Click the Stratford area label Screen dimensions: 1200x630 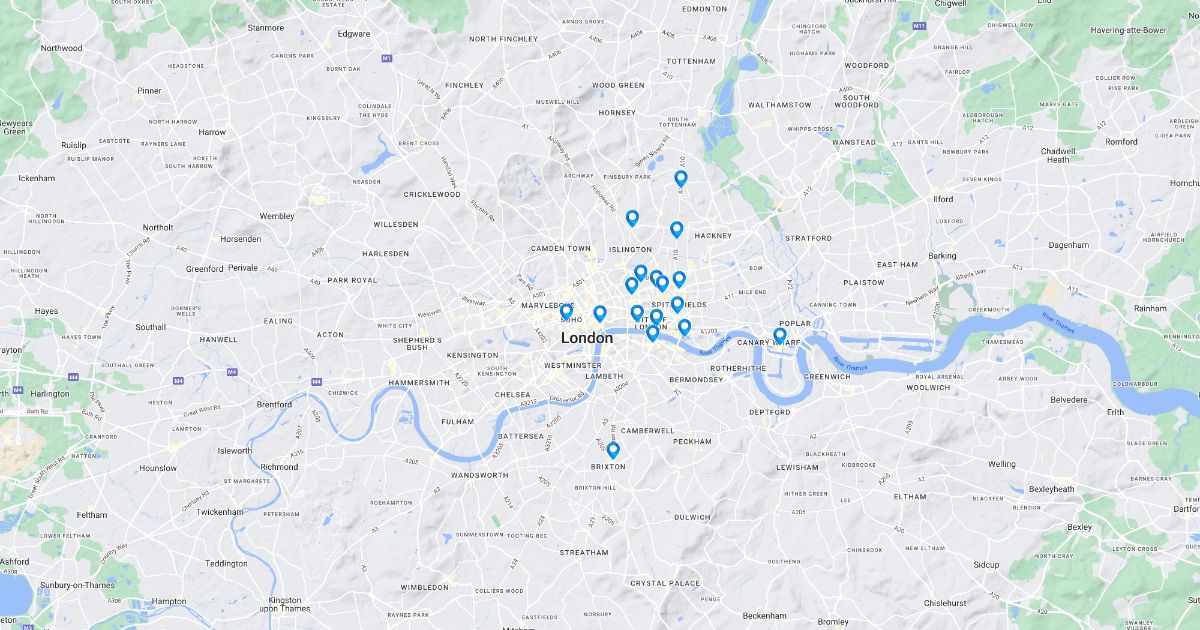808,238
